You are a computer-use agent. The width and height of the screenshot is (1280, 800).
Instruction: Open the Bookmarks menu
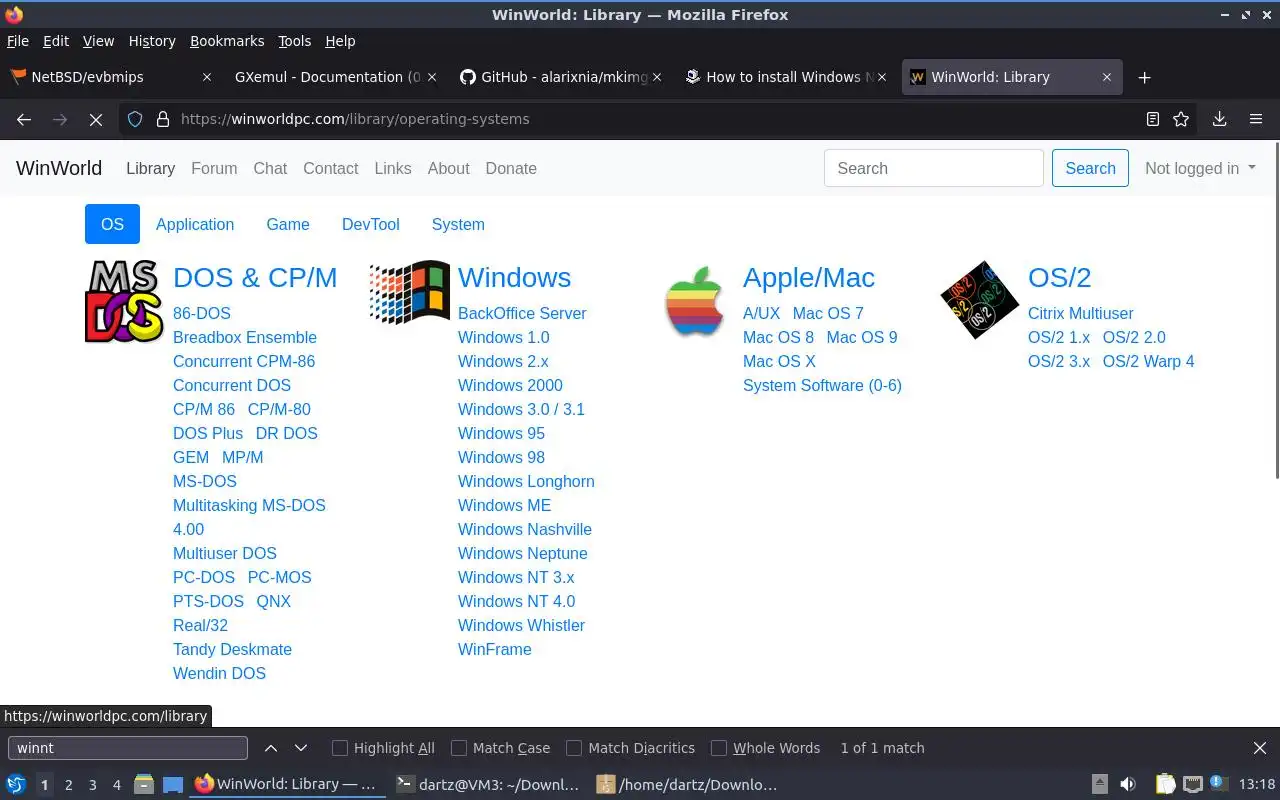click(227, 41)
